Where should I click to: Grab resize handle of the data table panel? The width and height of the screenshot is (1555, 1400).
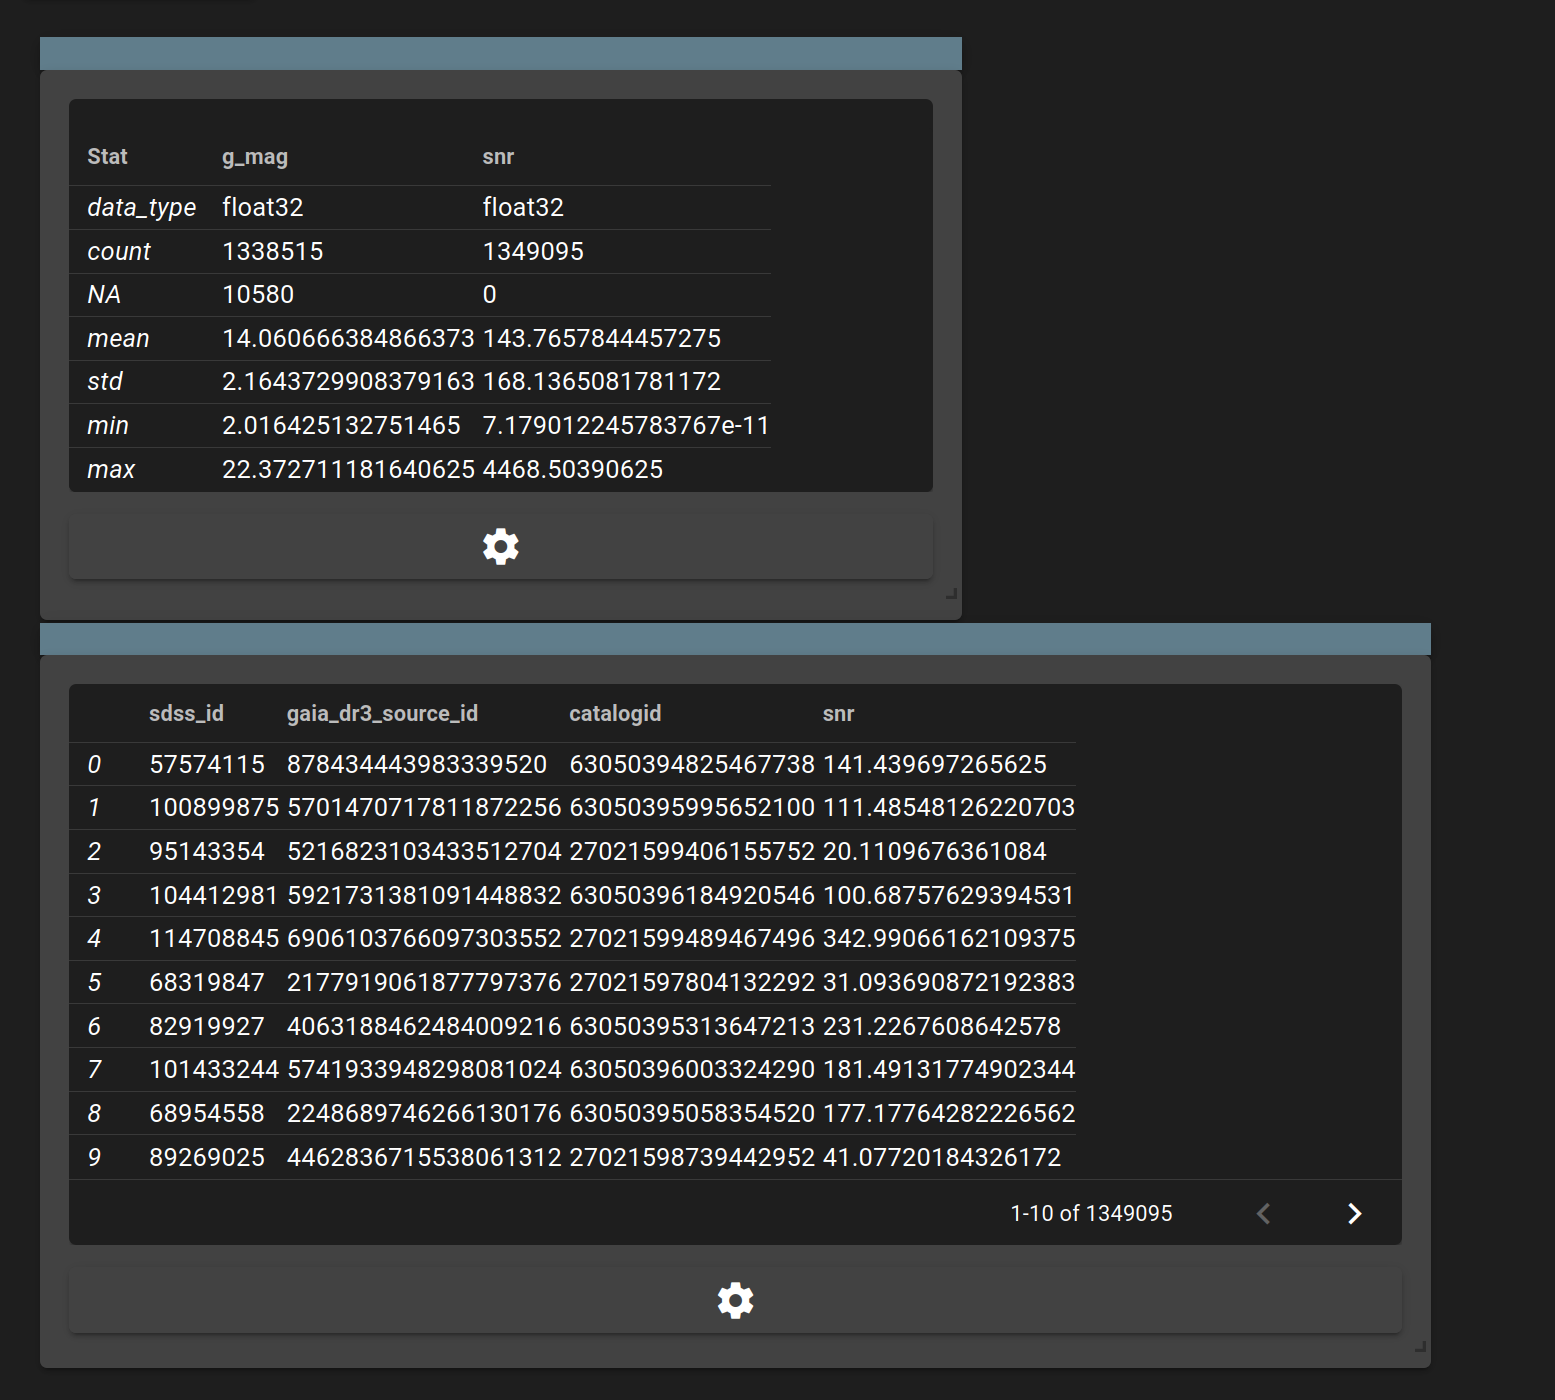tap(1420, 1347)
